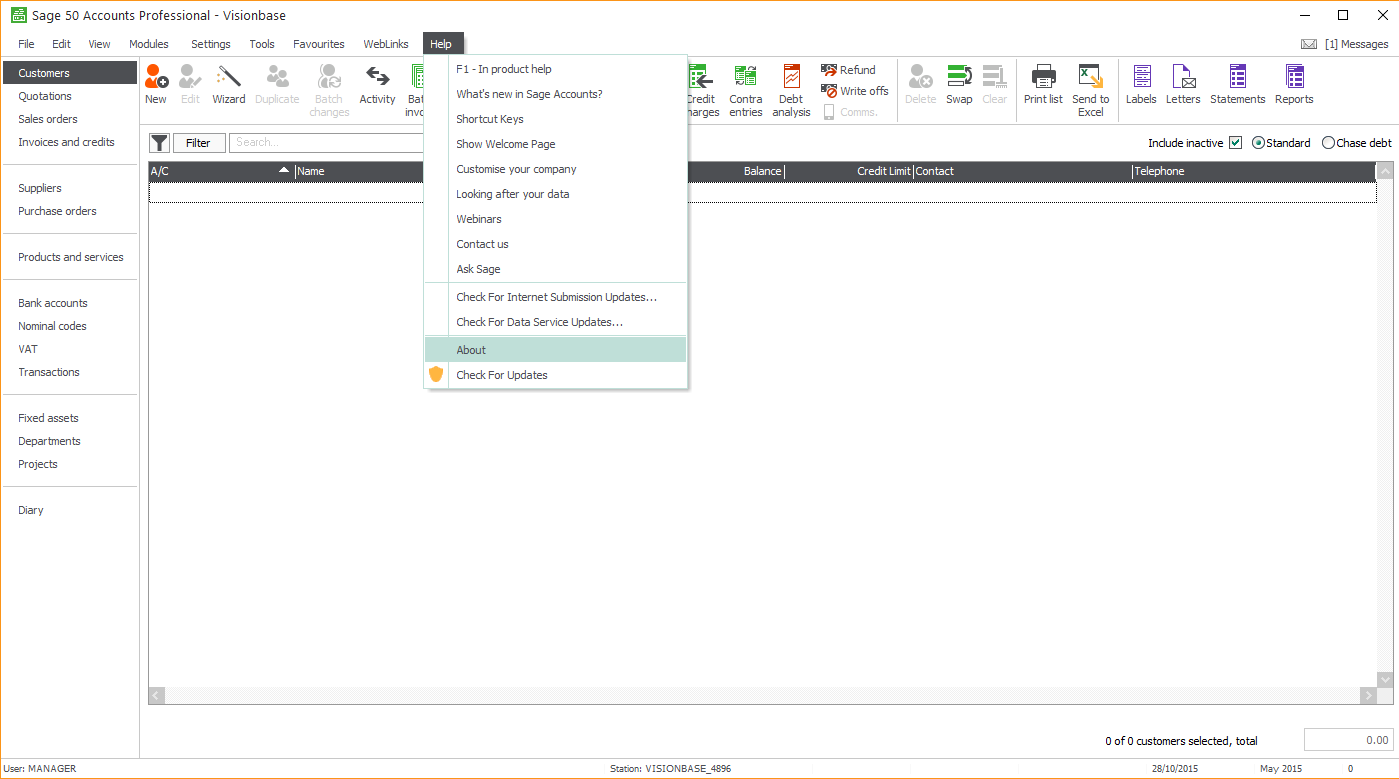Viewport: 1399px width, 779px height.
Task: Open the Modules menu
Action: 149,44
